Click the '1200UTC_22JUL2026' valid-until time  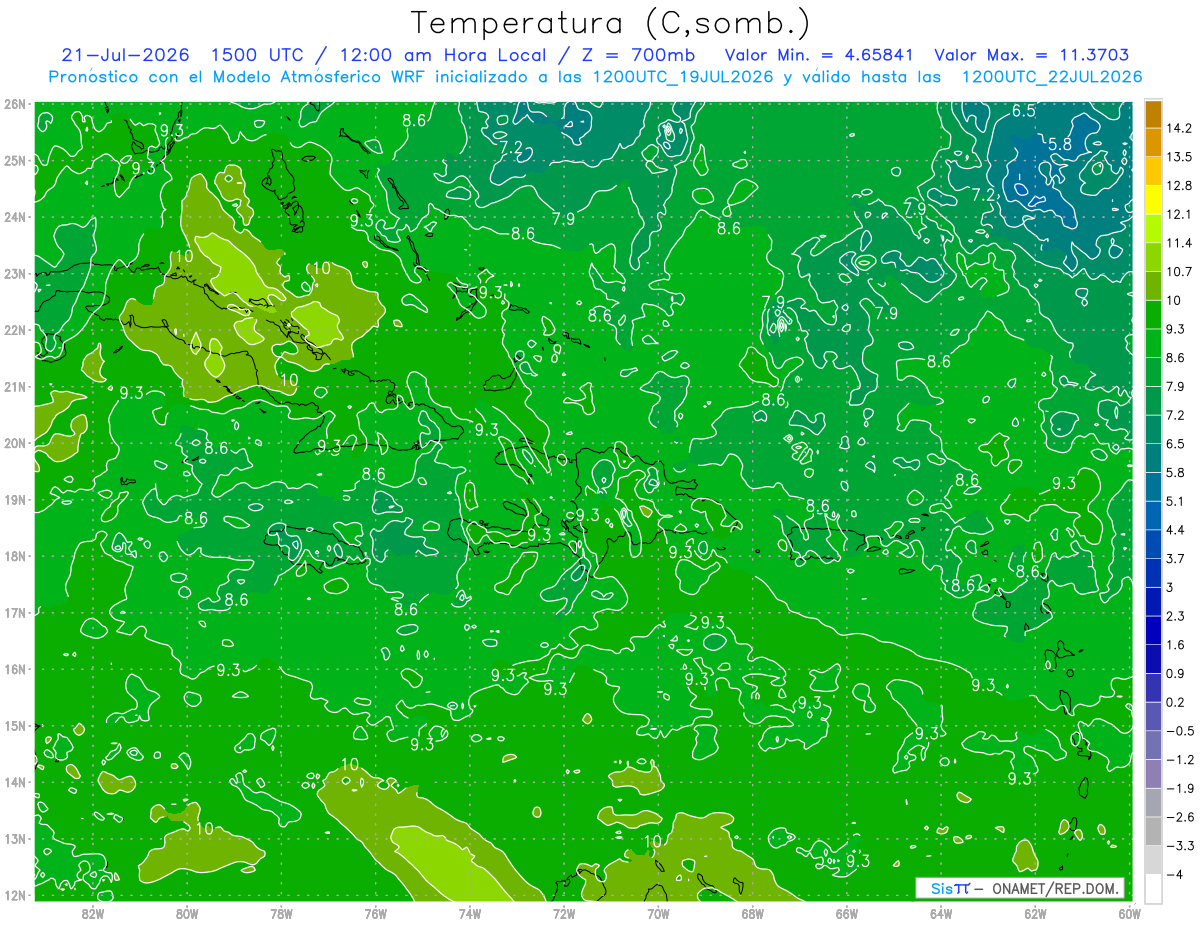point(1052,77)
